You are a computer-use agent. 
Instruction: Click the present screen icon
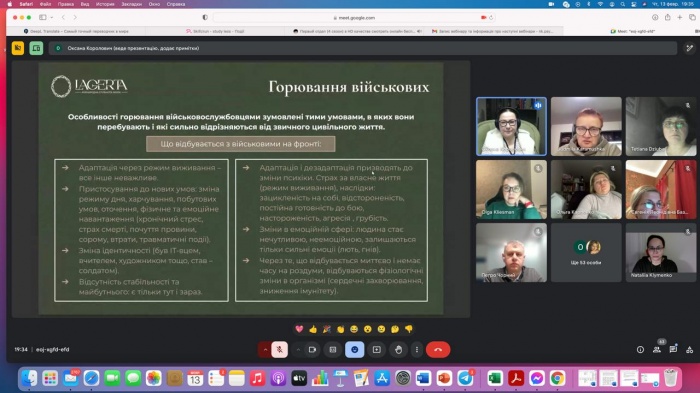(x=377, y=350)
